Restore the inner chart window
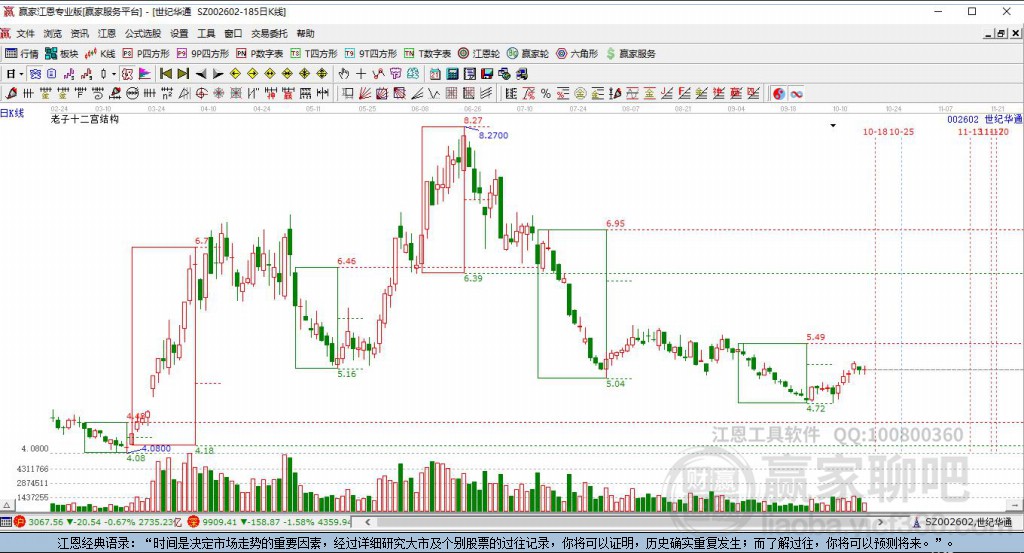The width and height of the screenshot is (1024, 553). point(1002,33)
